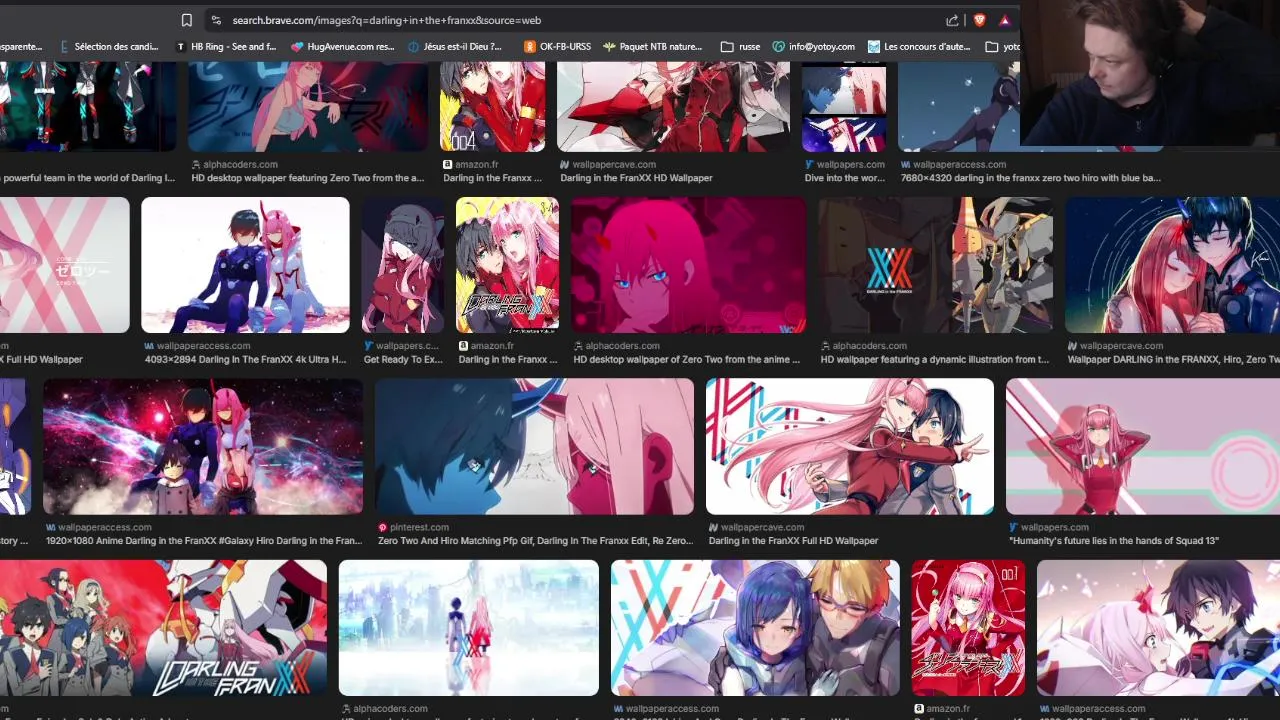Viewport: 1280px width, 720px height.
Task: Click the HugAvenue heart favicon in bookmarks bar
Action: (297, 46)
